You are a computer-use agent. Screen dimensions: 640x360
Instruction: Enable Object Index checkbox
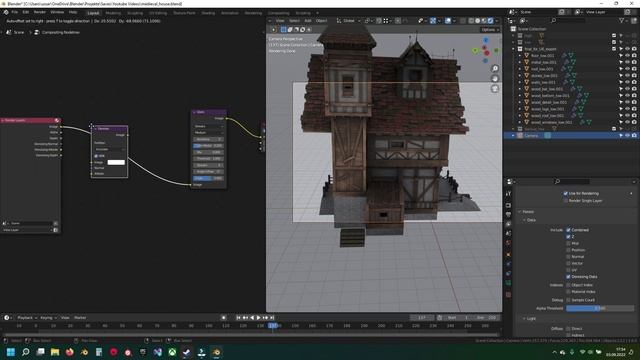tap(568, 285)
